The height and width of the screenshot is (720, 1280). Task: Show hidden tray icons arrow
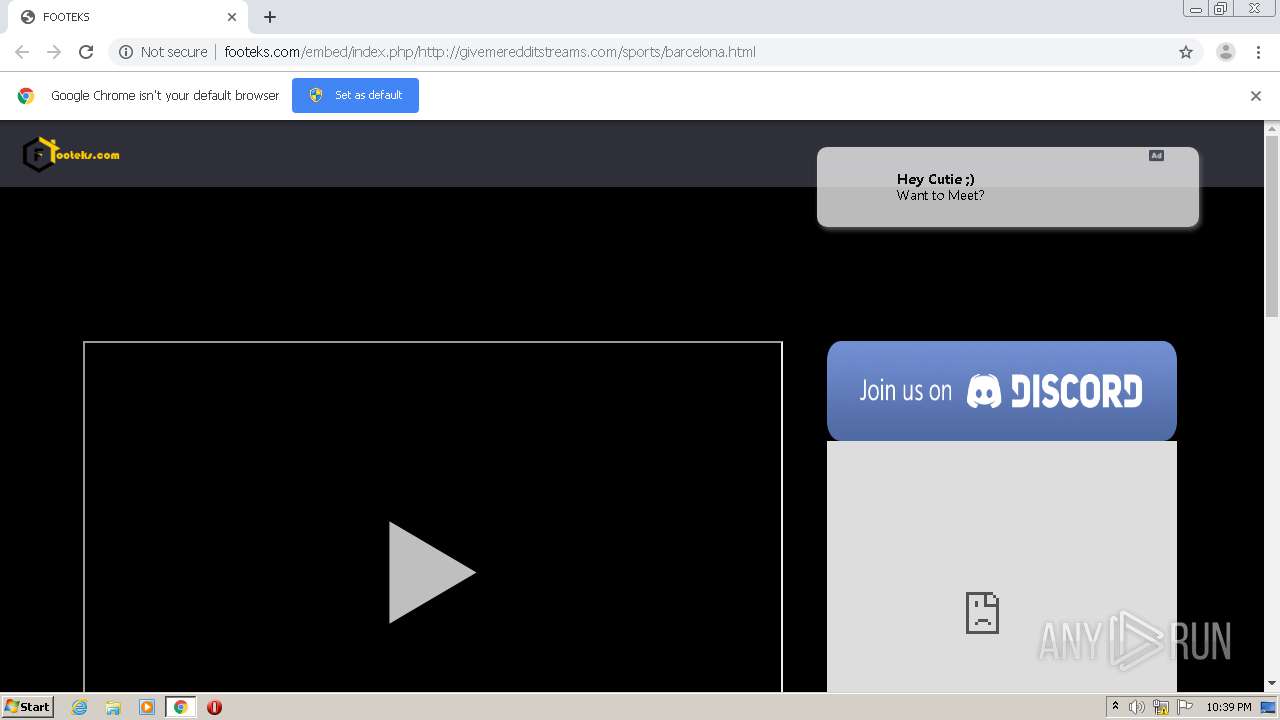coord(1115,707)
